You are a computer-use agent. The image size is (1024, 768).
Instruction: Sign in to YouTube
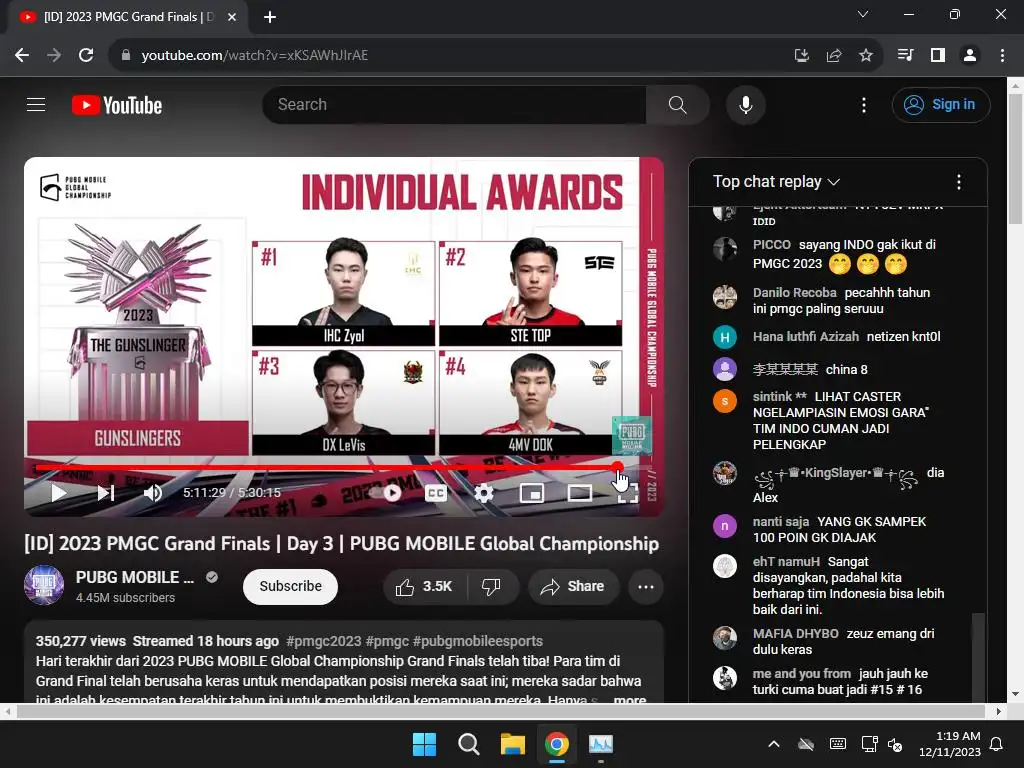(941, 104)
